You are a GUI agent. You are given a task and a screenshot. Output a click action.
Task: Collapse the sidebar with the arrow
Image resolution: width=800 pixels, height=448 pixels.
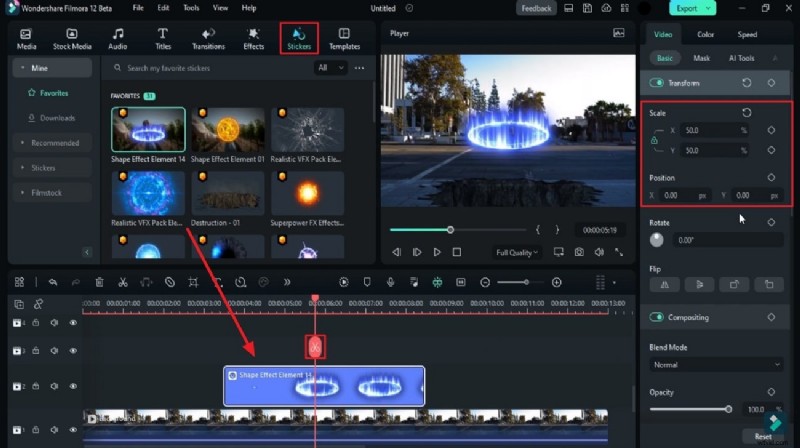(86, 252)
